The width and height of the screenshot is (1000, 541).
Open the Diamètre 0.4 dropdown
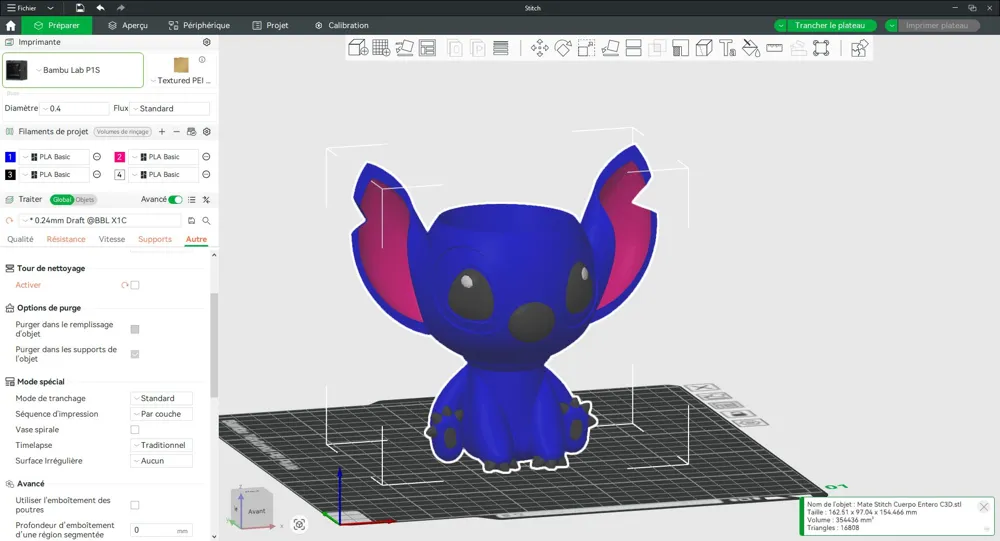point(74,108)
